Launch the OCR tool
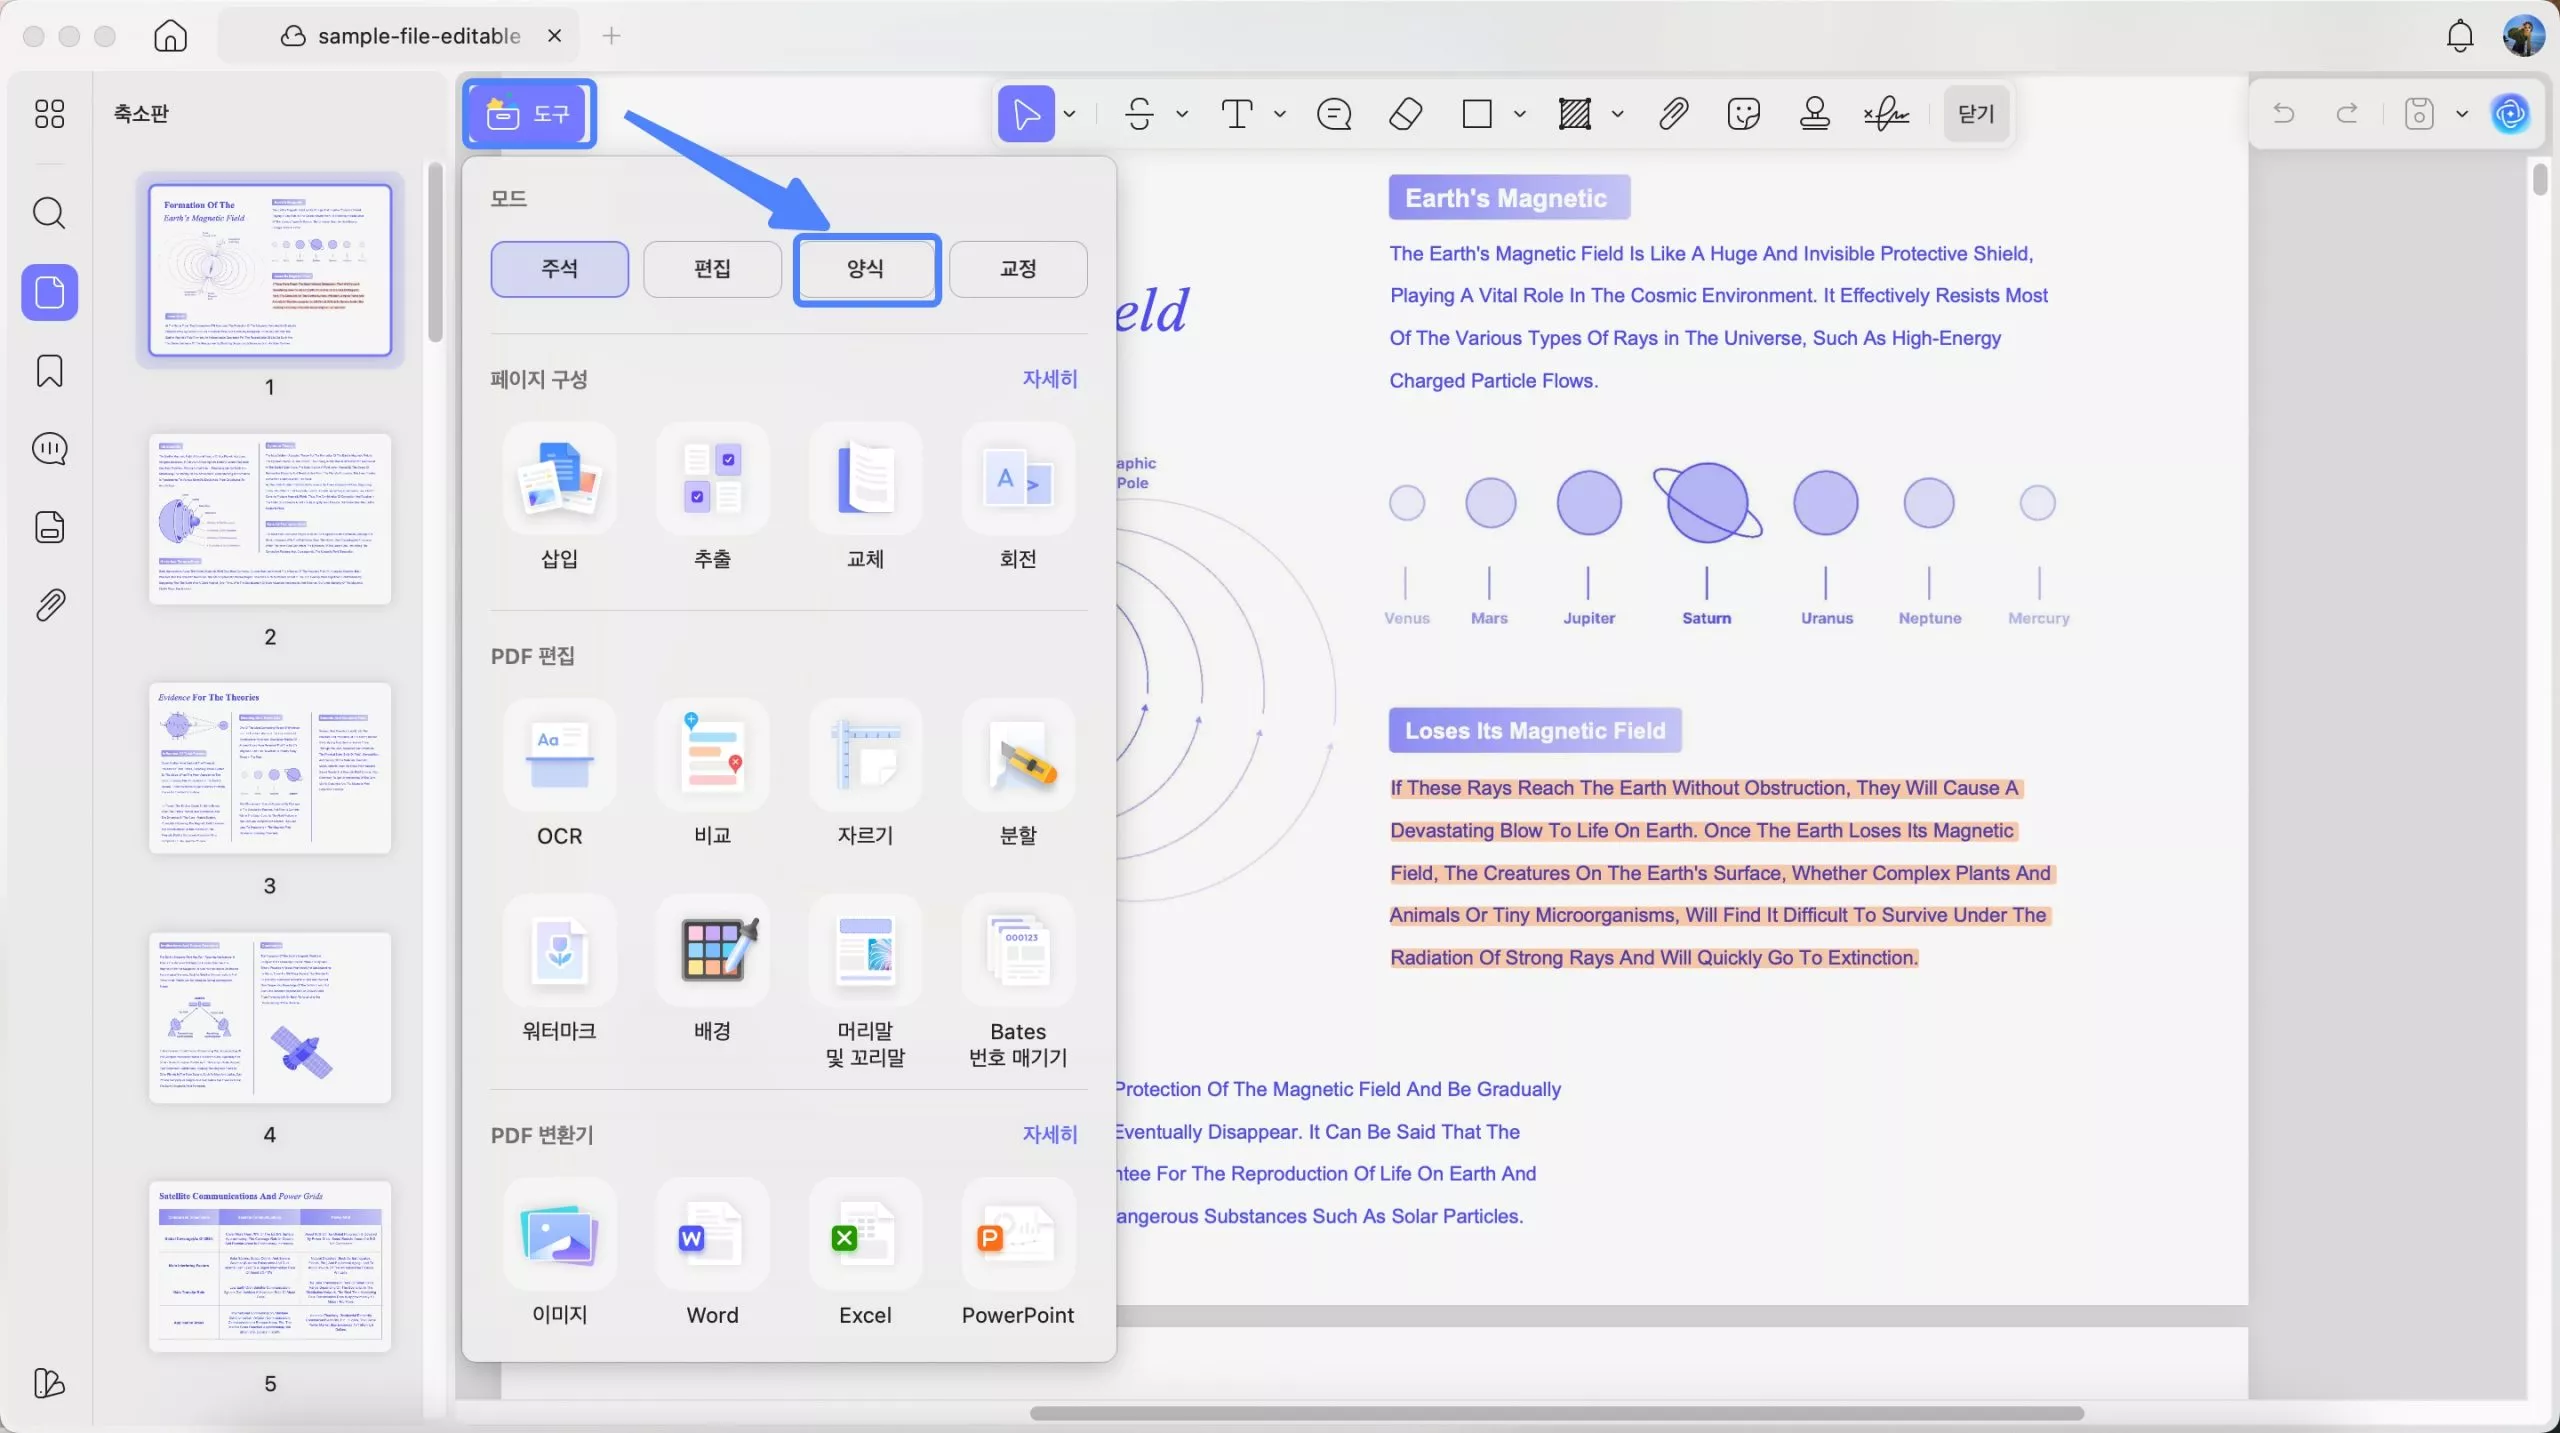 point(559,774)
